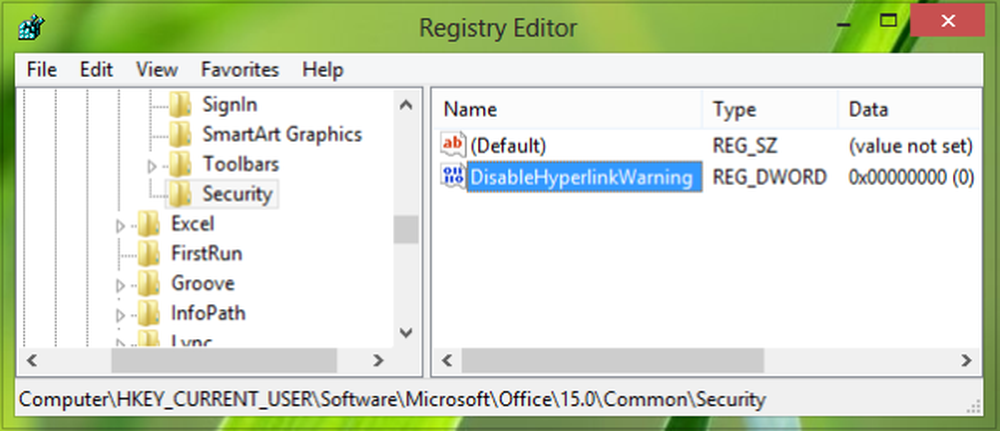This screenshot has height=431, width=1000.
Task: Select the SignIn folder icon
Action: [x=180, y=104]
